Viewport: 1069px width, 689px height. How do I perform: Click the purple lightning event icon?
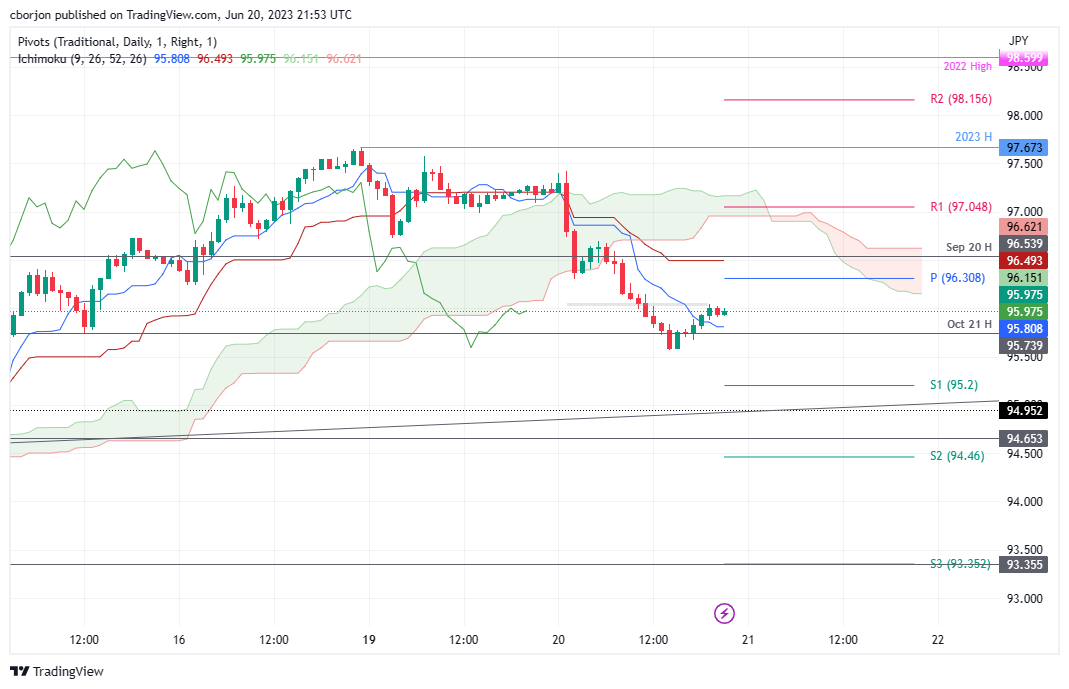[x=725, y=613]
